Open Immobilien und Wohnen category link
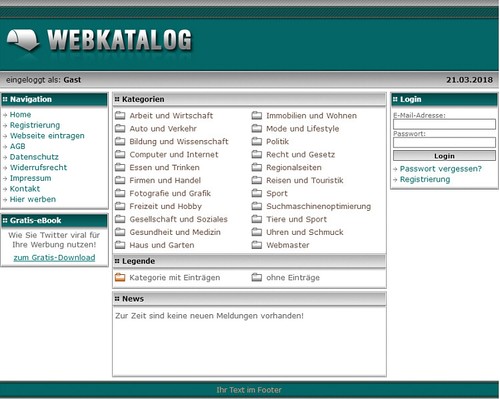Viewport: 500px width, 399px height. click(311, 116)
